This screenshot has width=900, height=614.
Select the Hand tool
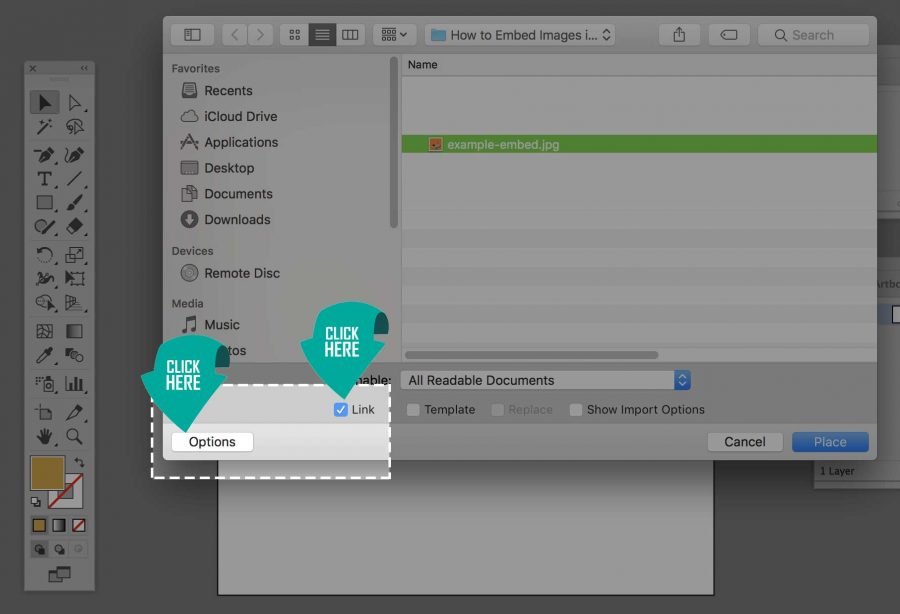click(x=44, y=437)
